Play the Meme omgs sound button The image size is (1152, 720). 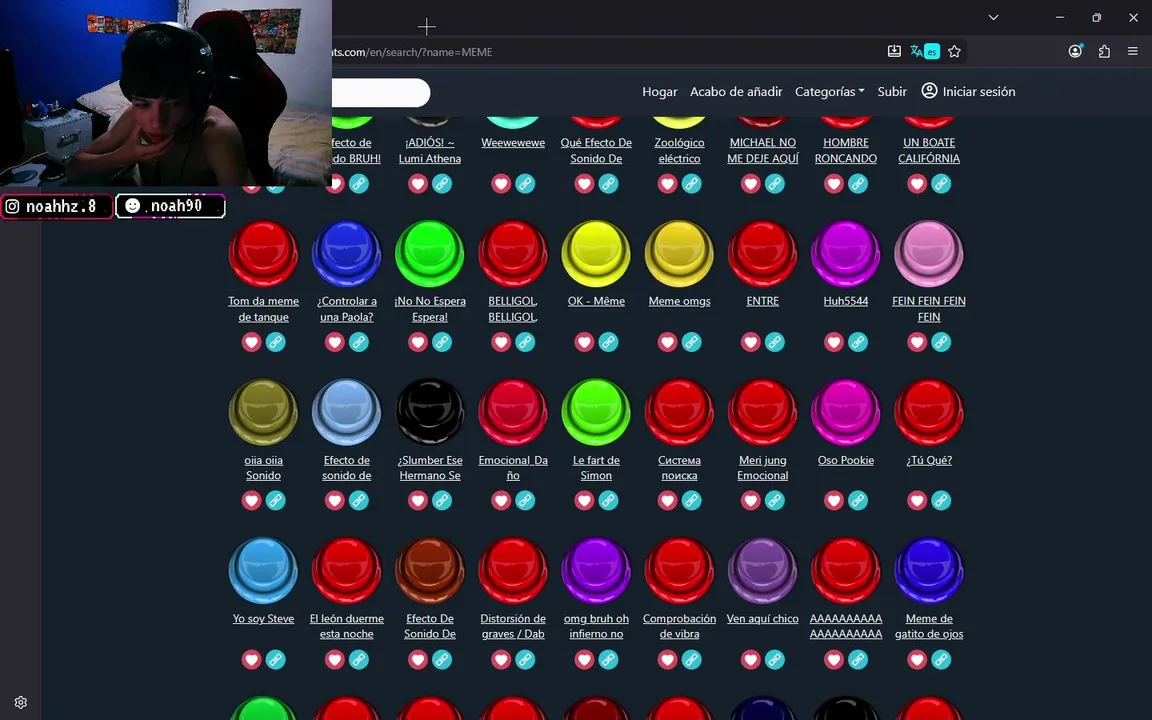coord(680,253)
